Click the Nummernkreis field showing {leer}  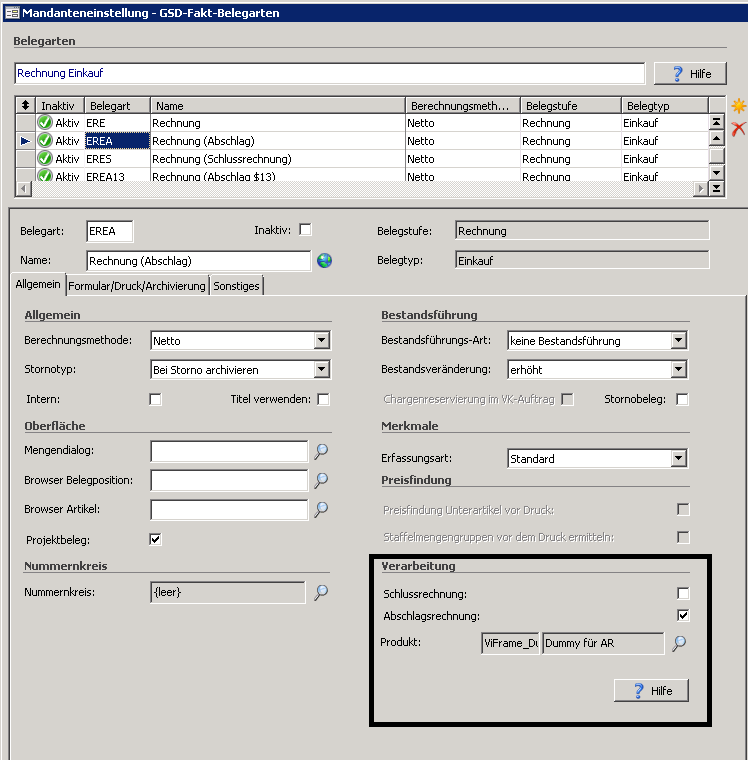coord(228,592)
